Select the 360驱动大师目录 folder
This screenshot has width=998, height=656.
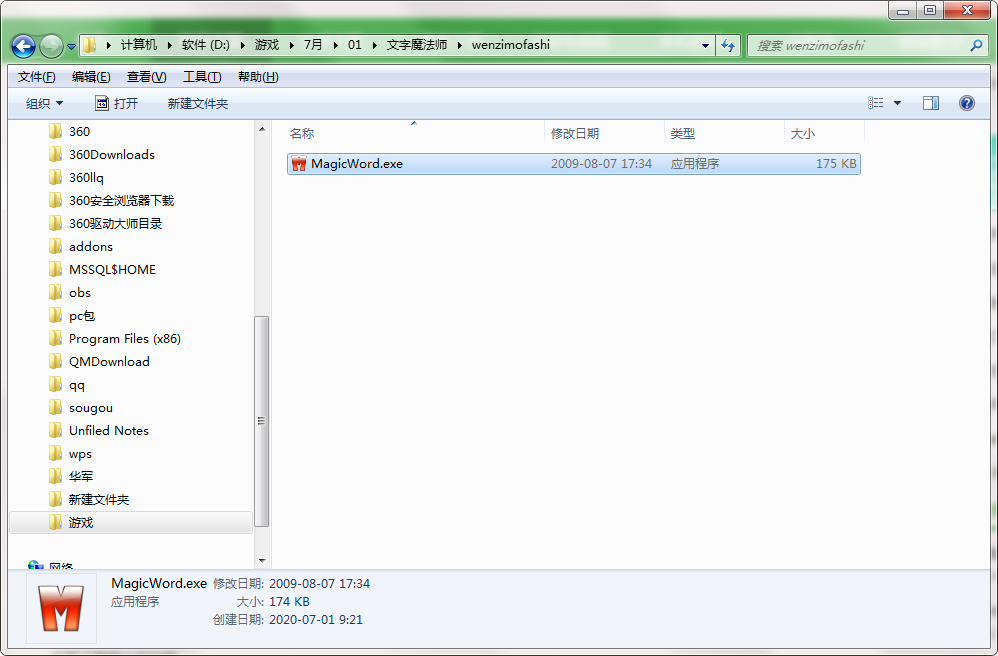click(116, 223)
